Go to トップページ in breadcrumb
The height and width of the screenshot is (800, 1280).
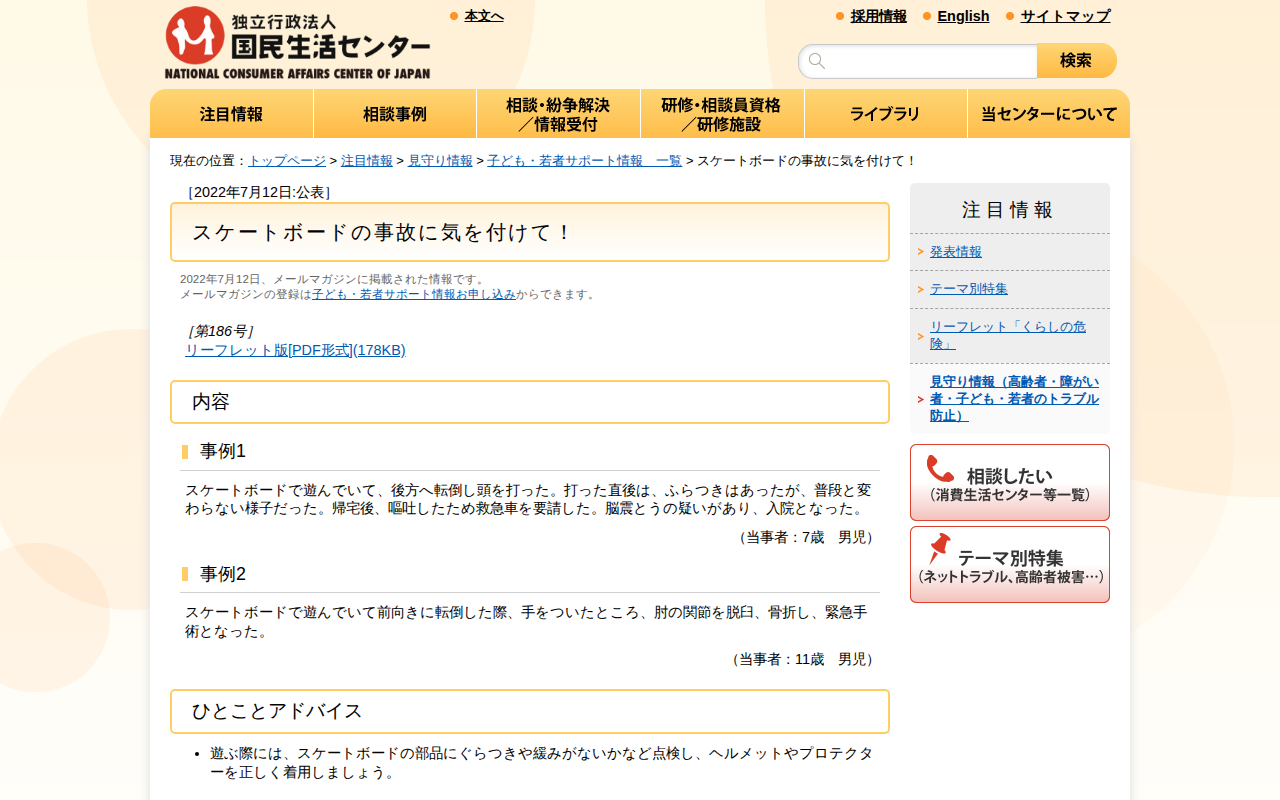point(287,161)
